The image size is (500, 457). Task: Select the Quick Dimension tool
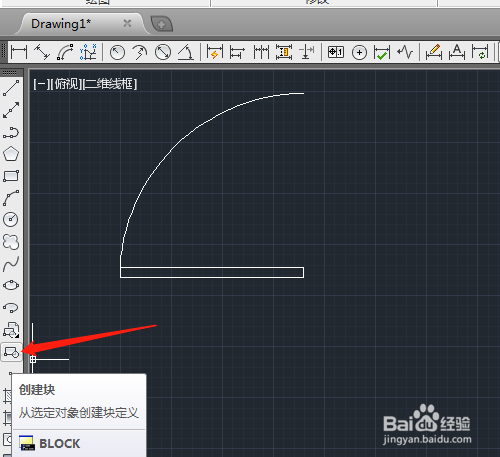pyautogui.click(x=215, y=52)
